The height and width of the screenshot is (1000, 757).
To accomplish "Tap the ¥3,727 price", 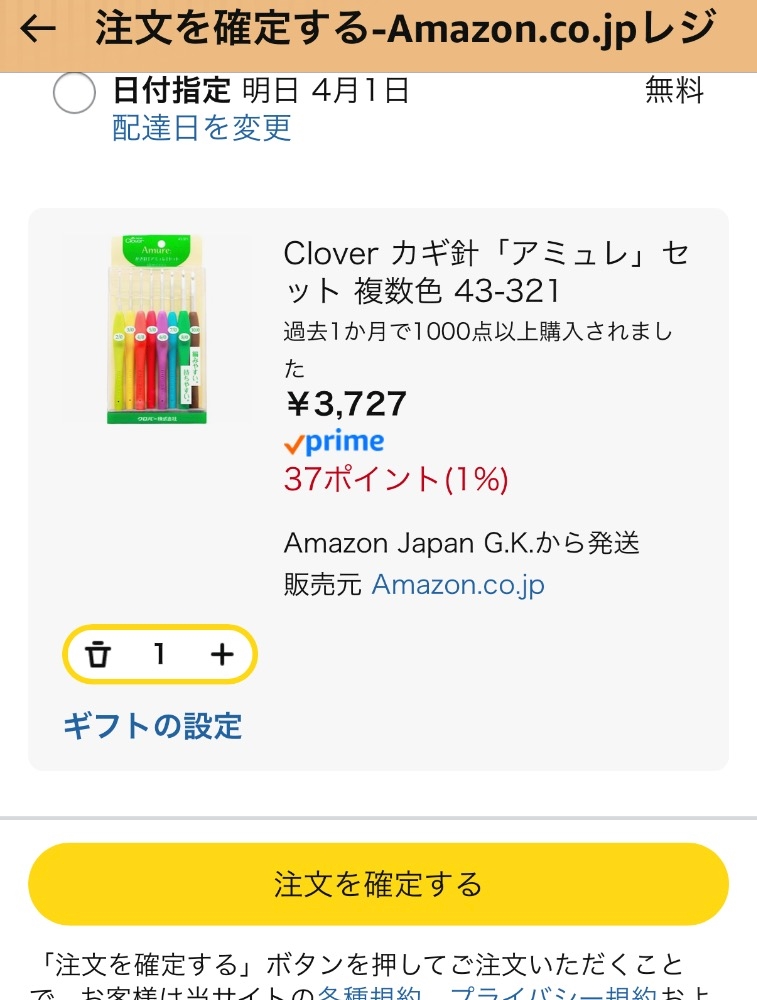I will [x=346, y=404].
